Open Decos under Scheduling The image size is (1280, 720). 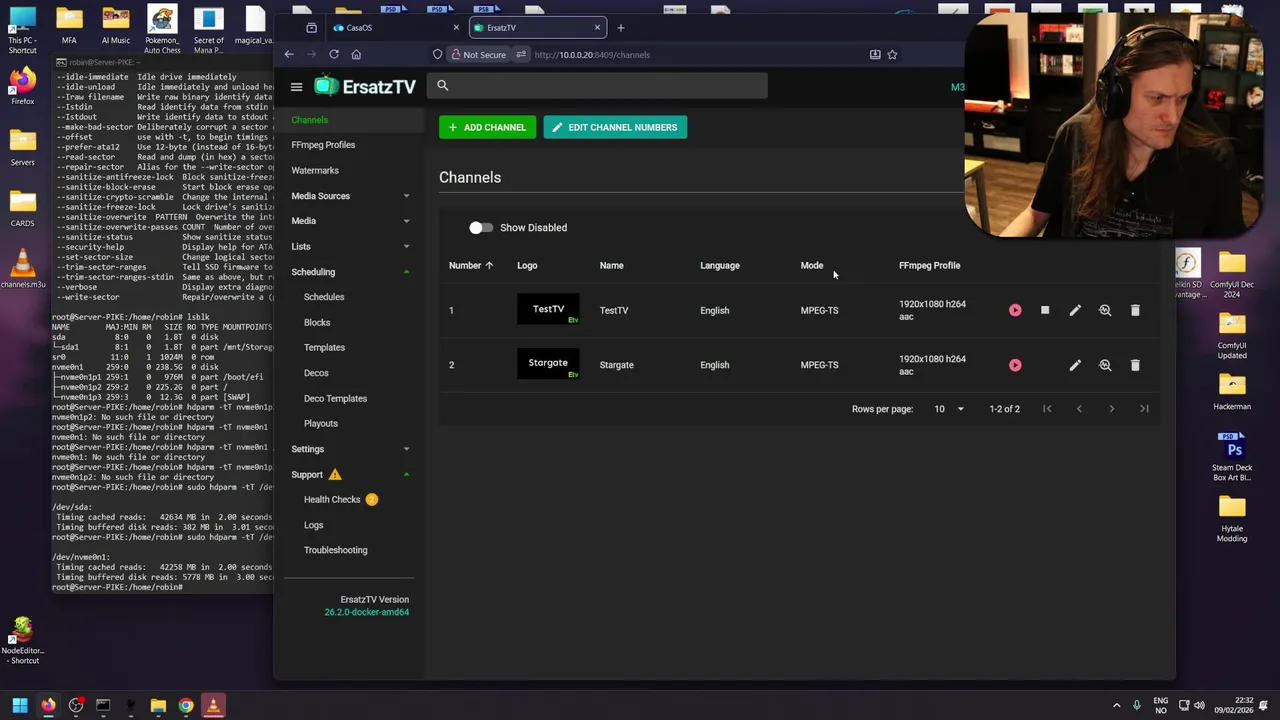click(316, 373)
